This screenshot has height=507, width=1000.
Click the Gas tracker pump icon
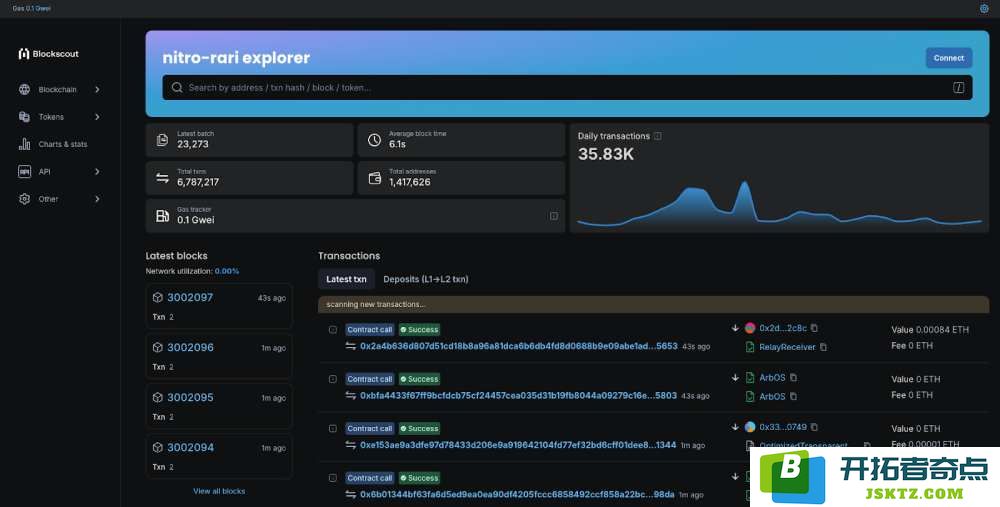163,216
